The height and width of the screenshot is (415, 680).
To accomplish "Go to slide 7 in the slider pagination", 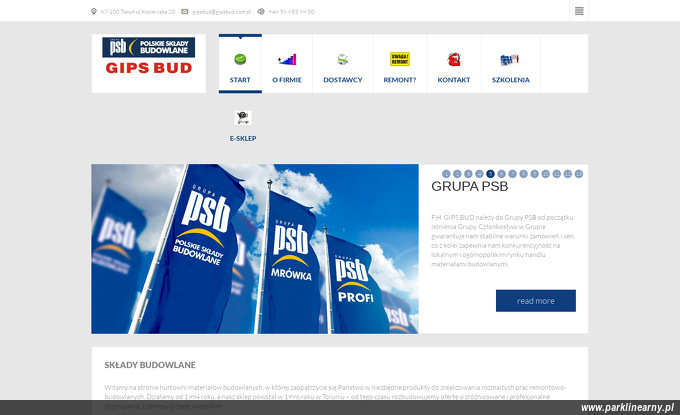I will (512, 174).
